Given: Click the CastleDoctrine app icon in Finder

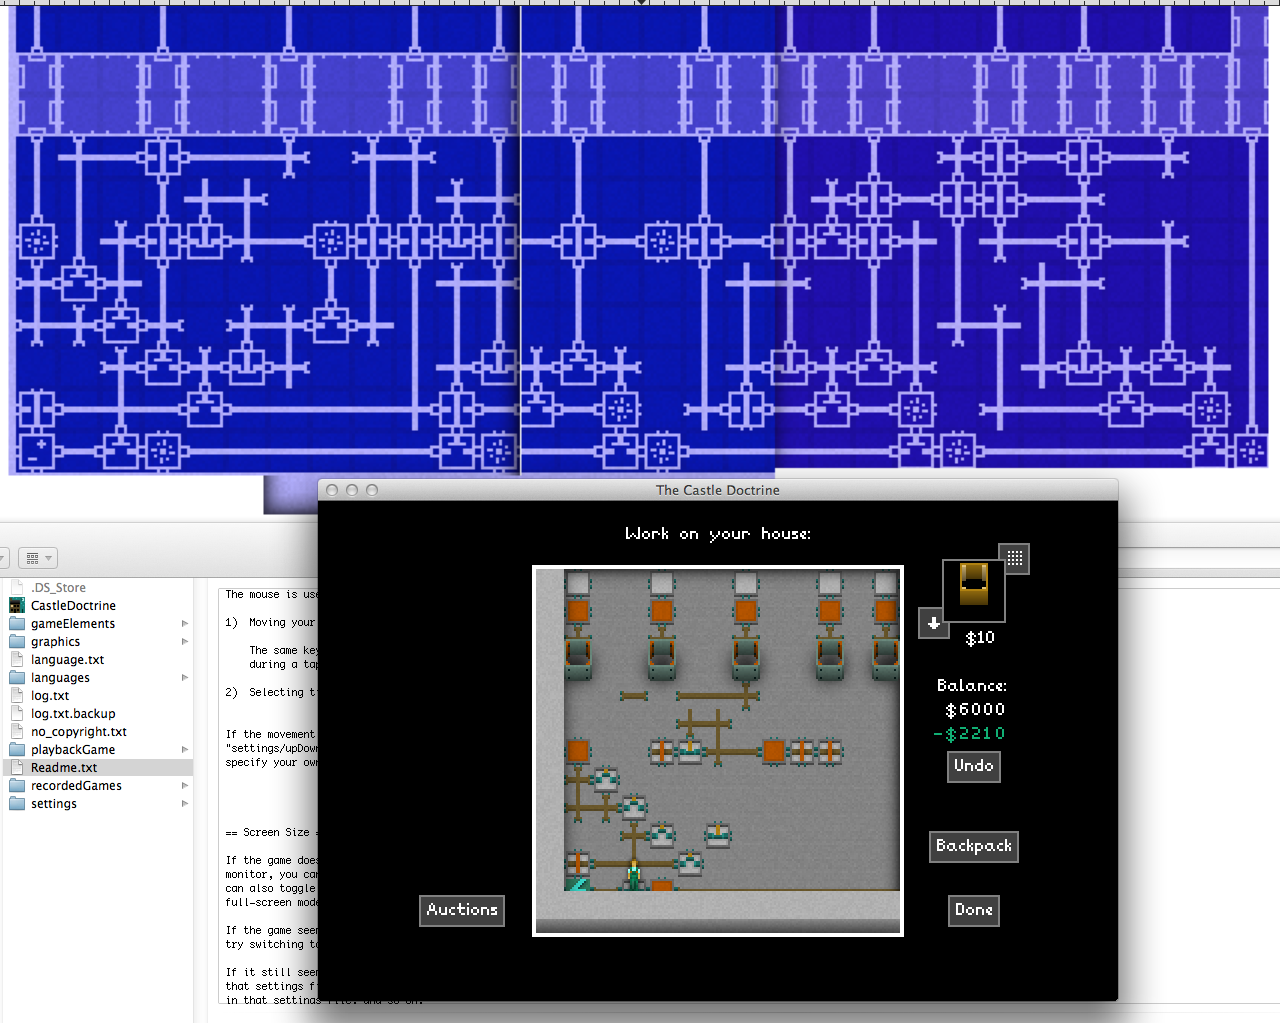Looking at the screenshot, I should pos(17,605).
